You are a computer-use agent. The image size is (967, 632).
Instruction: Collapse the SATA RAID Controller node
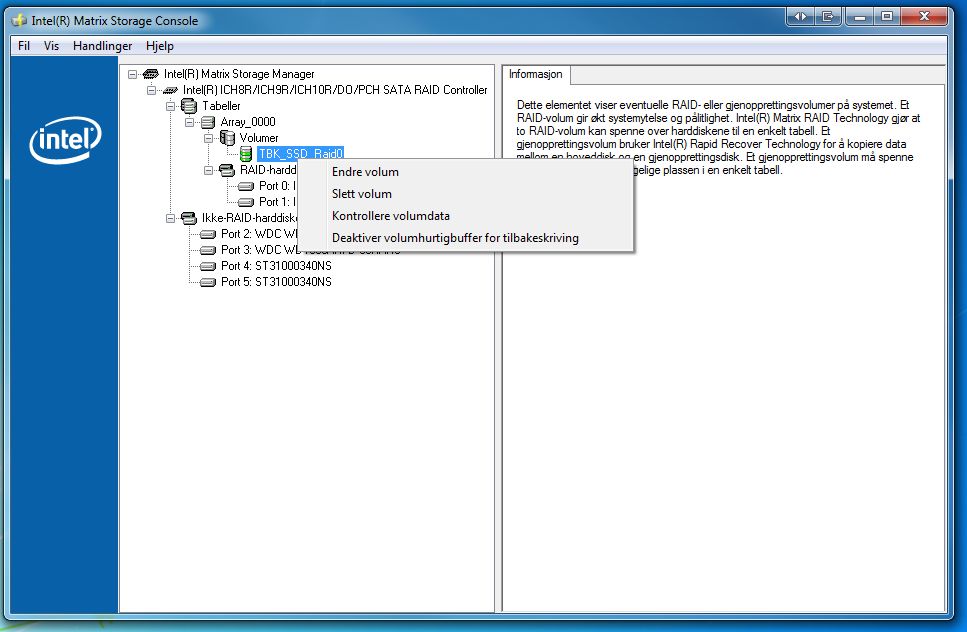(x=151, y=91)
